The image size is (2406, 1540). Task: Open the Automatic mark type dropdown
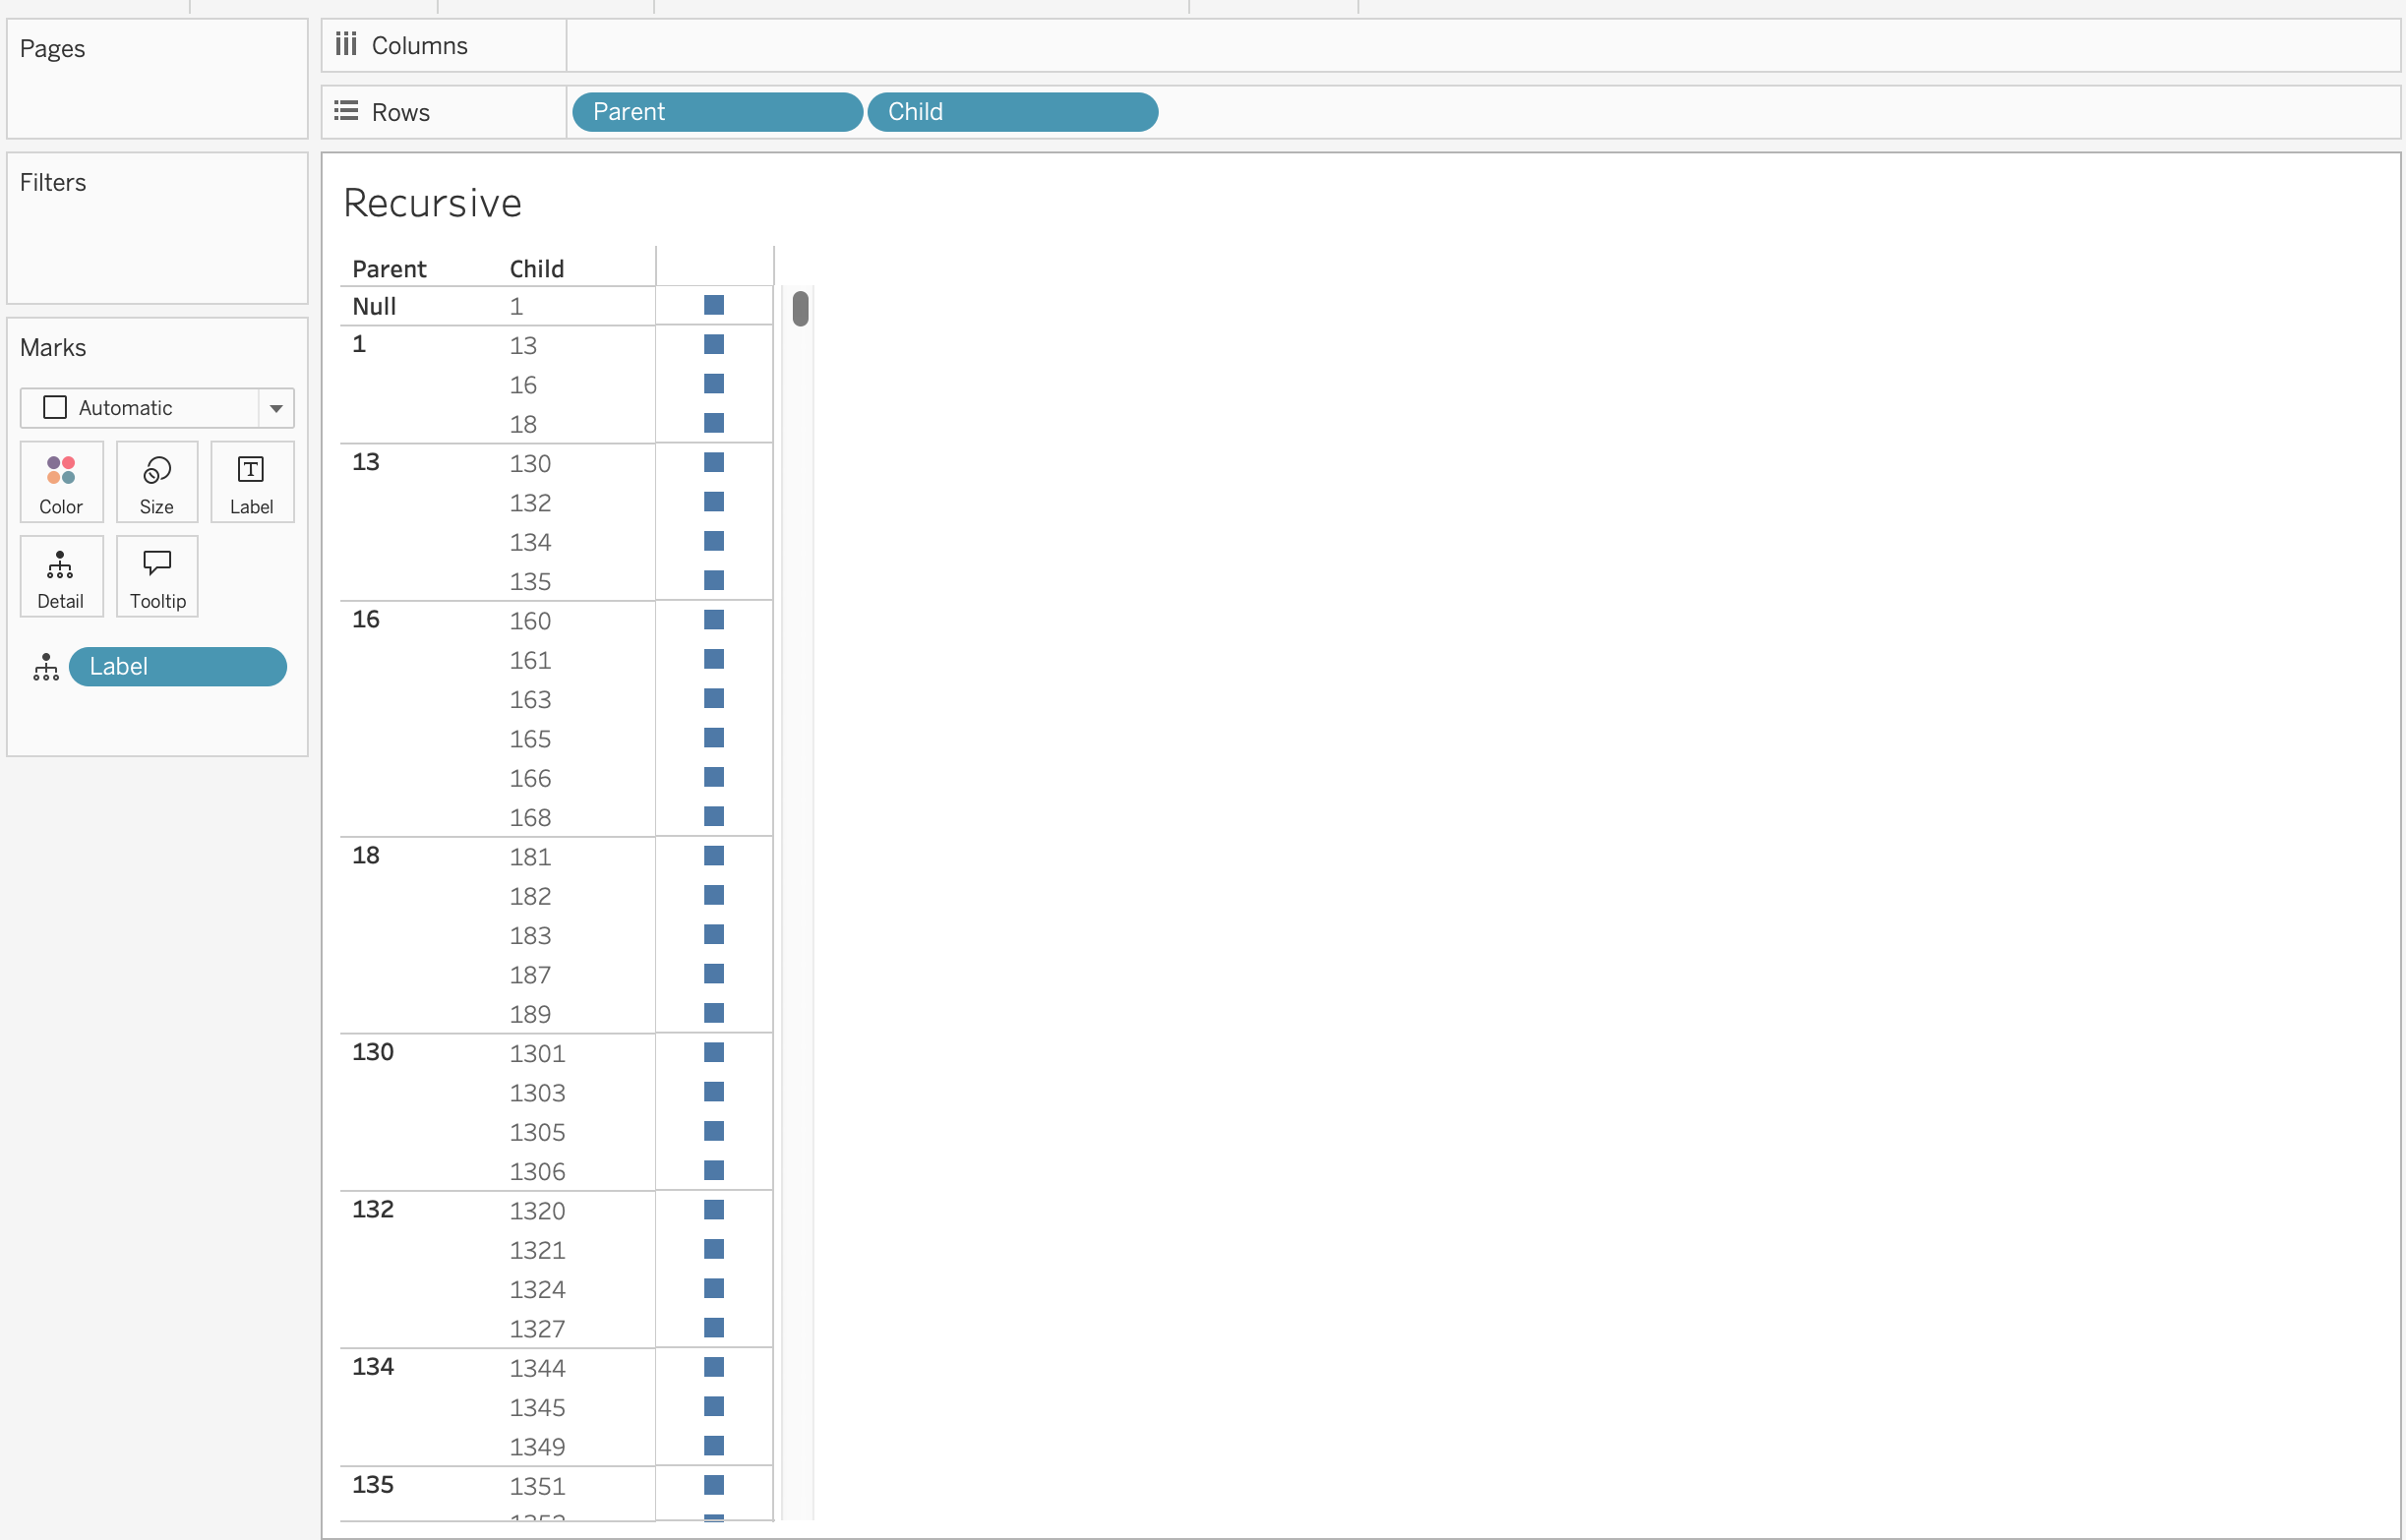276,408
